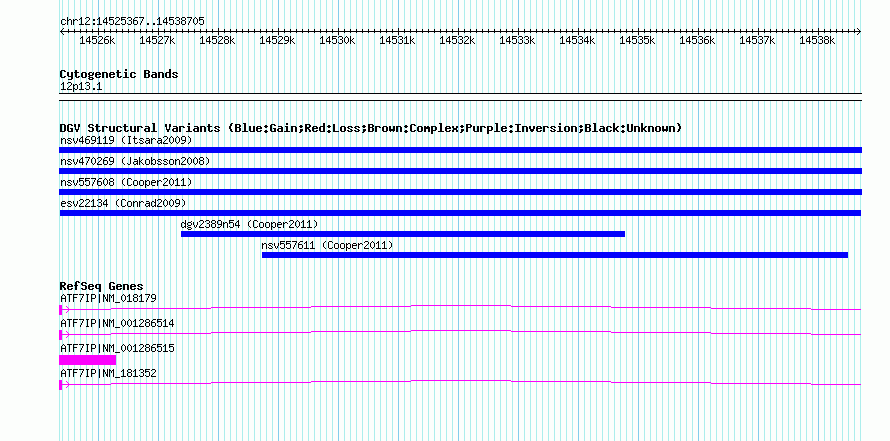Click the ATF7IP NM_018179 intron line

460,307
